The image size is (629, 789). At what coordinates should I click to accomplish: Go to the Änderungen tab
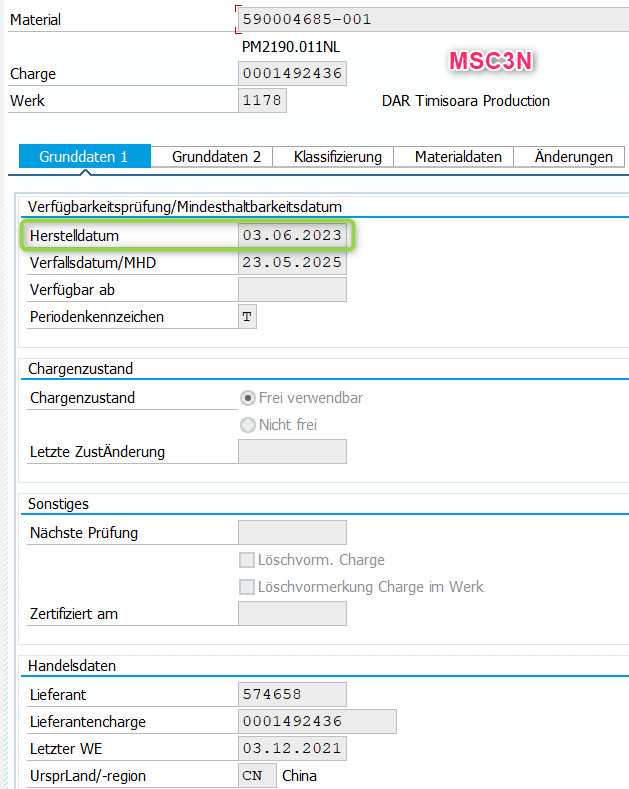(573, 157)
